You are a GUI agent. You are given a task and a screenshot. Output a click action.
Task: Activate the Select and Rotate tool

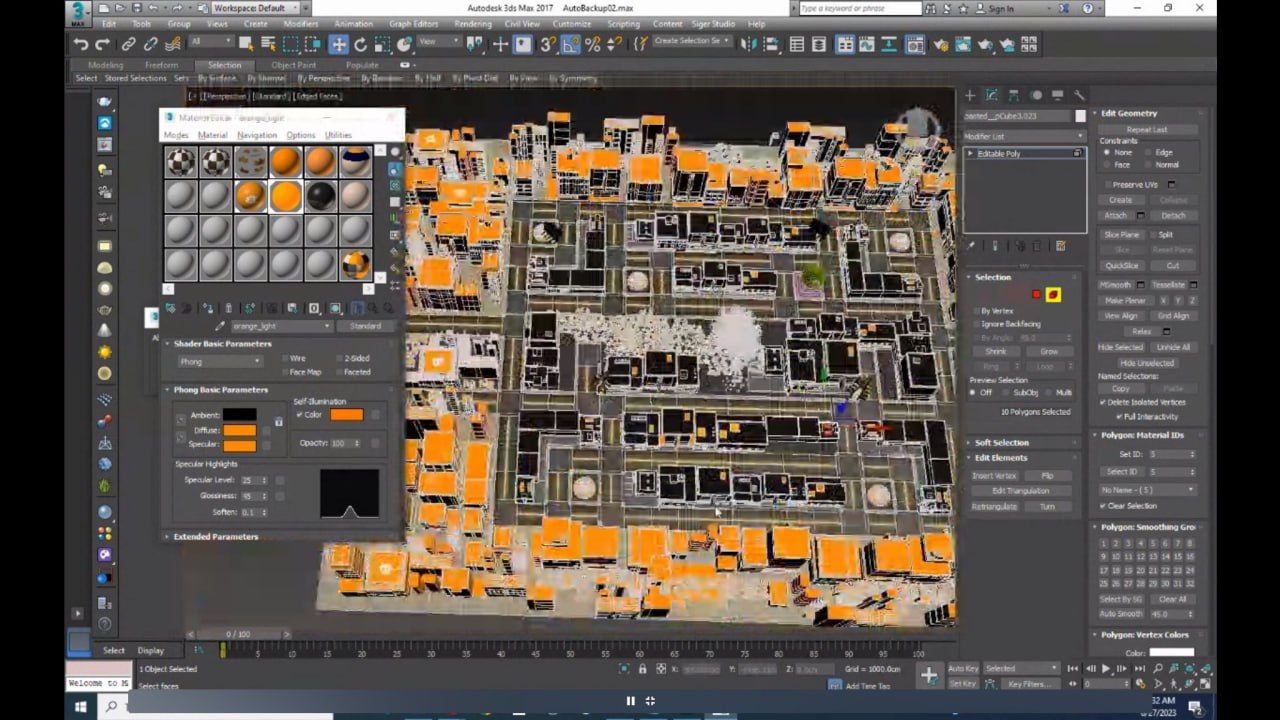coord(361,44)
